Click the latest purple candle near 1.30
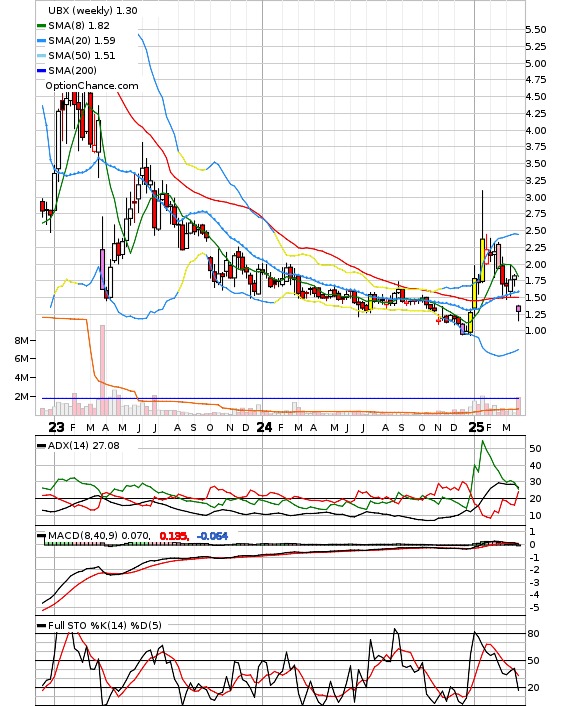 [x=518, y=309]
